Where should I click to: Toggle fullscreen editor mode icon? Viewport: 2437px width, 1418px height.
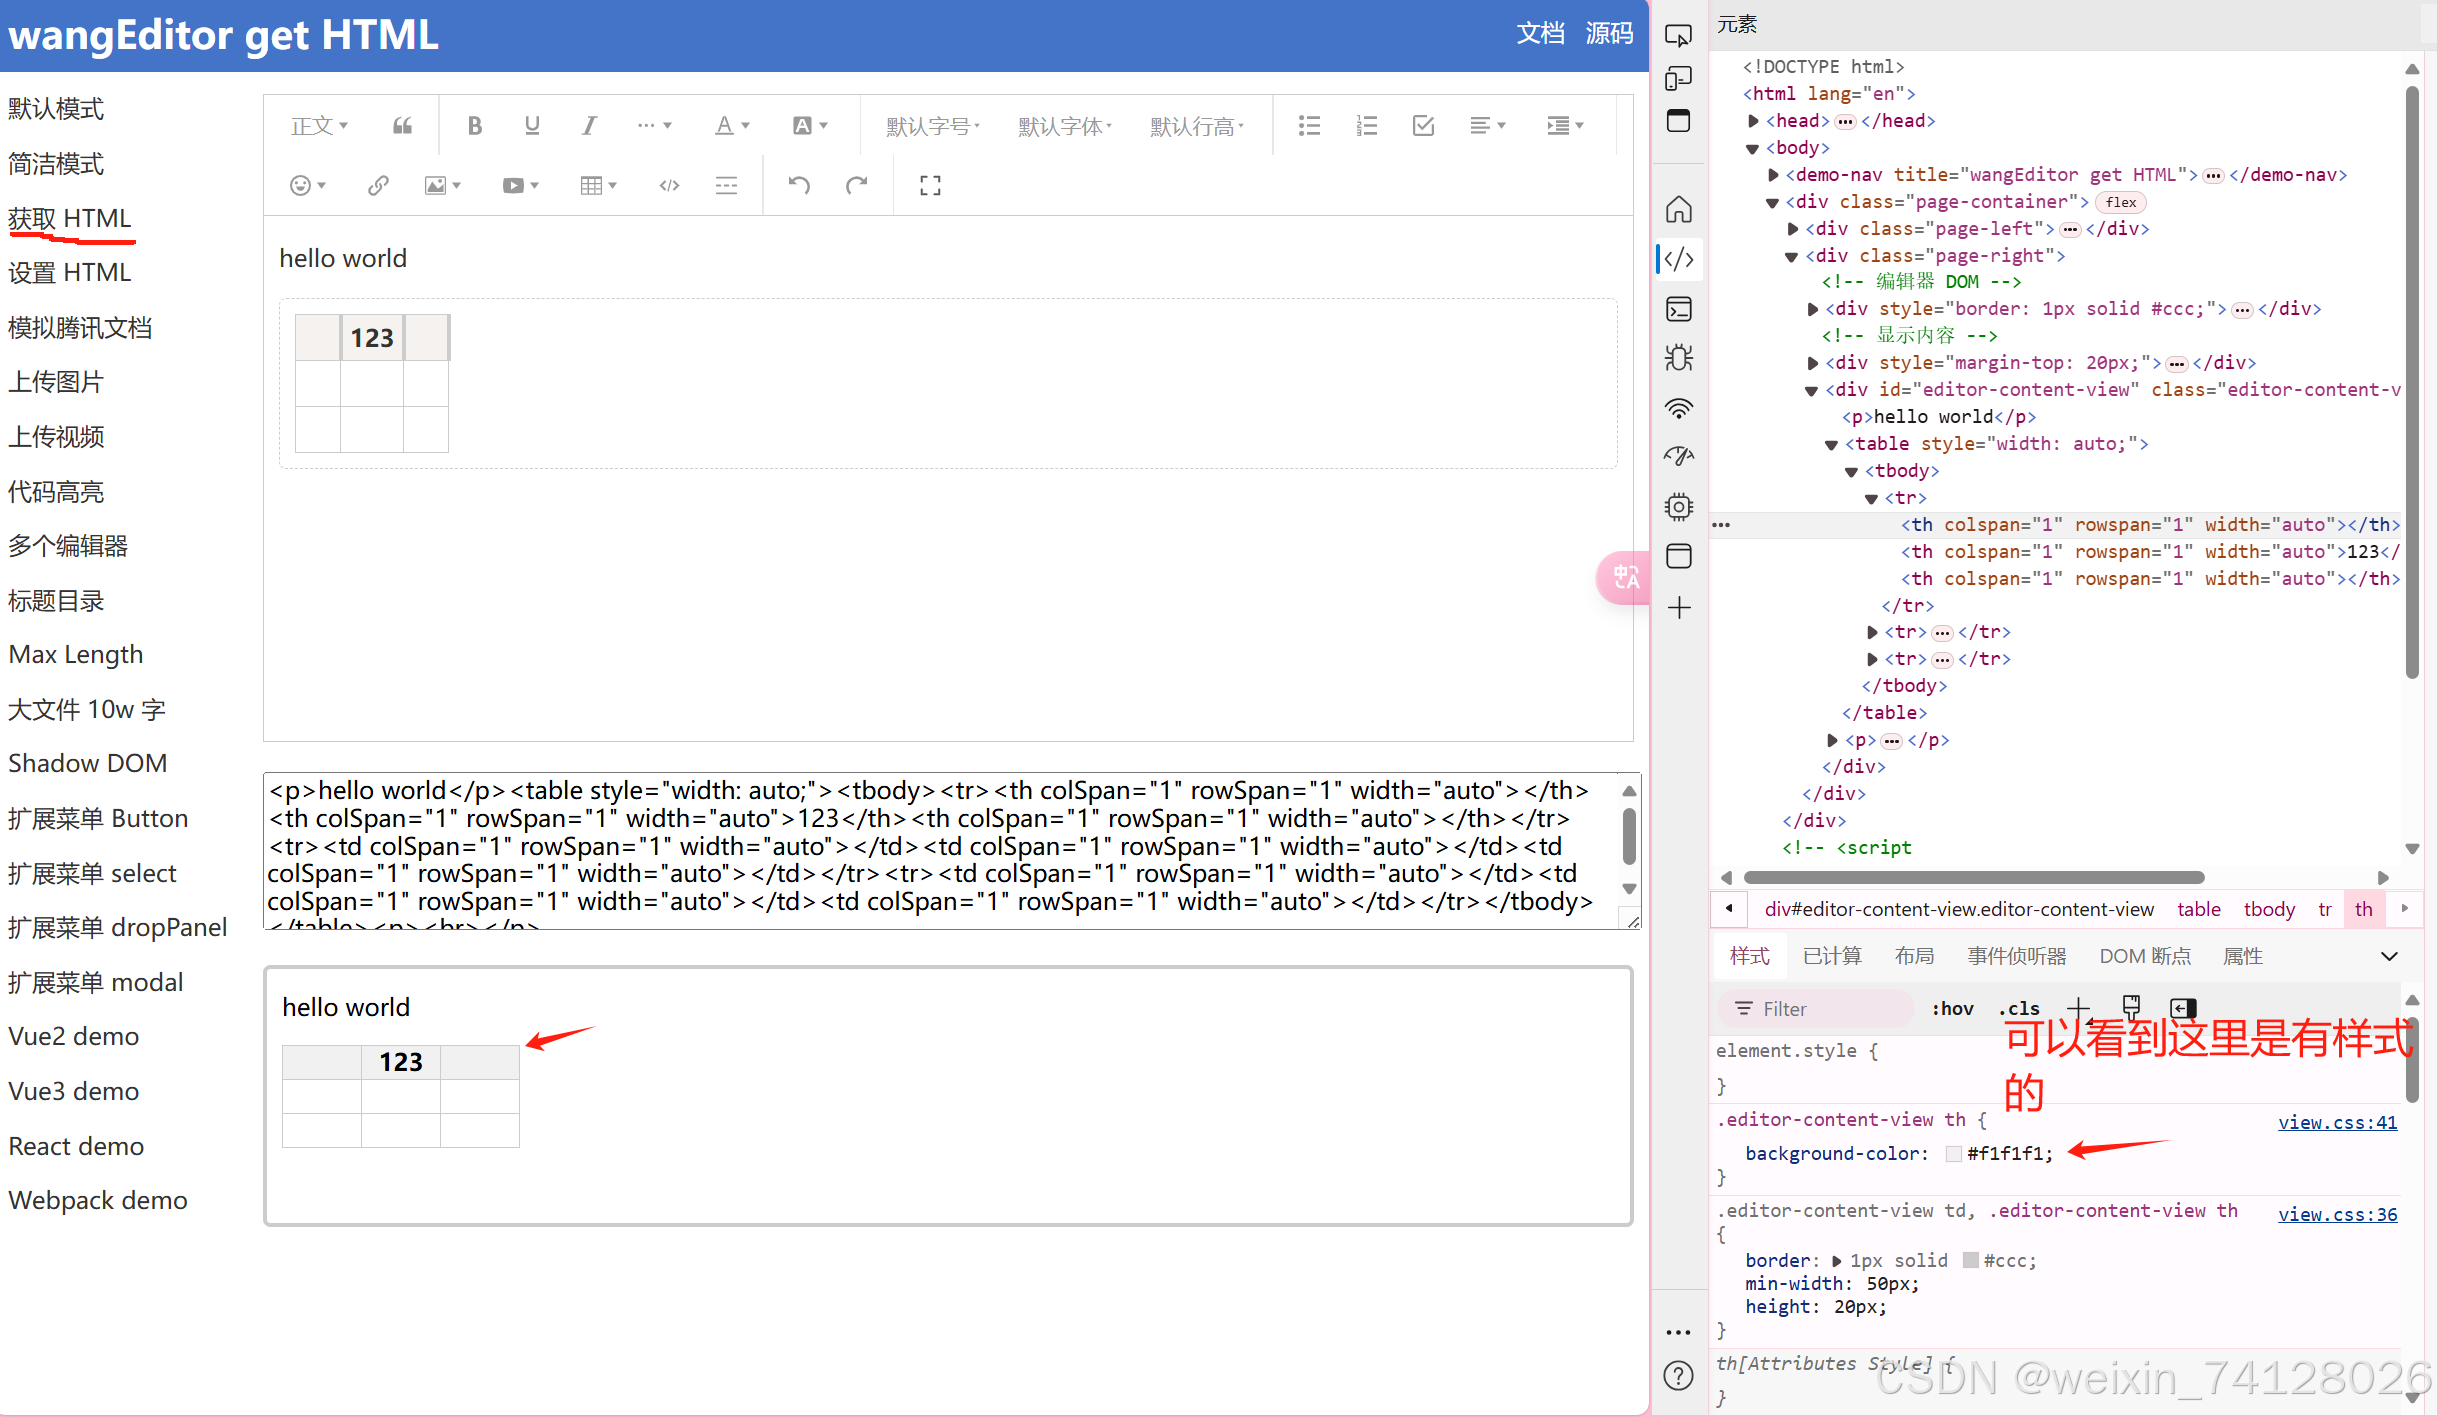pos(930,185)
